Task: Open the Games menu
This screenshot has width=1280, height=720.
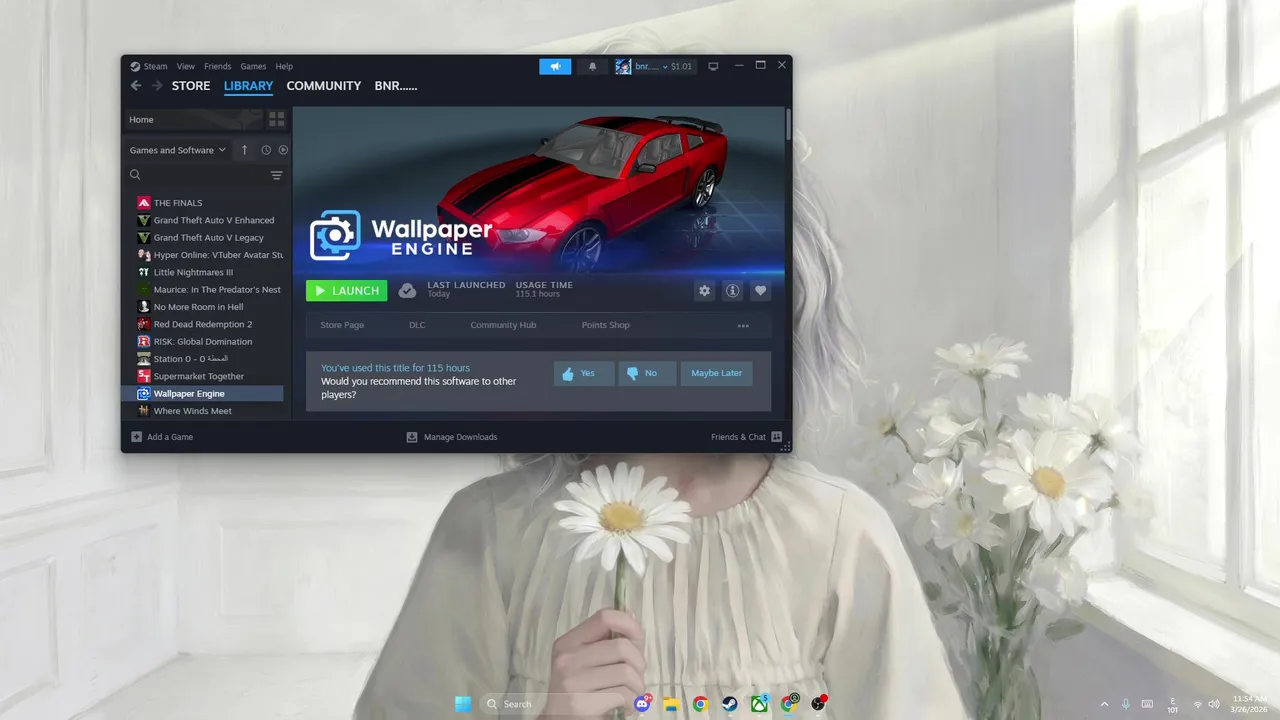Action: (253, 66)
